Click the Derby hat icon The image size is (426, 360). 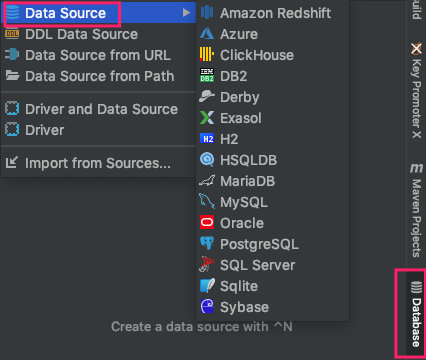207,97
